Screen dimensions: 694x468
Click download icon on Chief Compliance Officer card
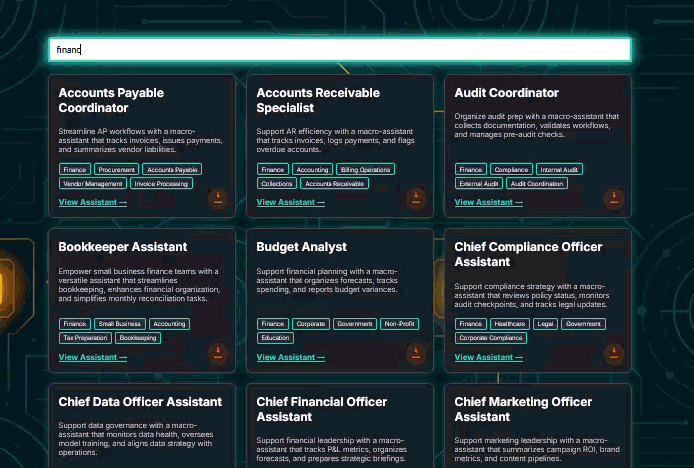click(614, 352)
